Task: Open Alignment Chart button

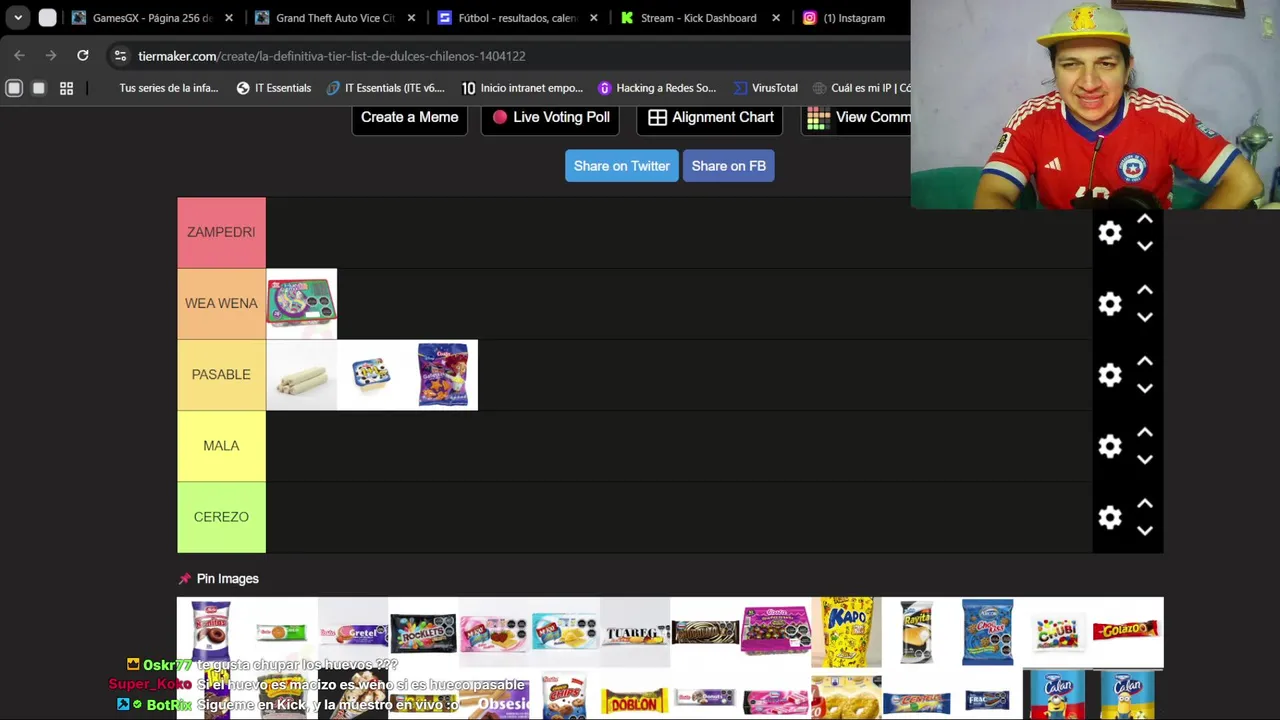Action: (x=711, y=117)
